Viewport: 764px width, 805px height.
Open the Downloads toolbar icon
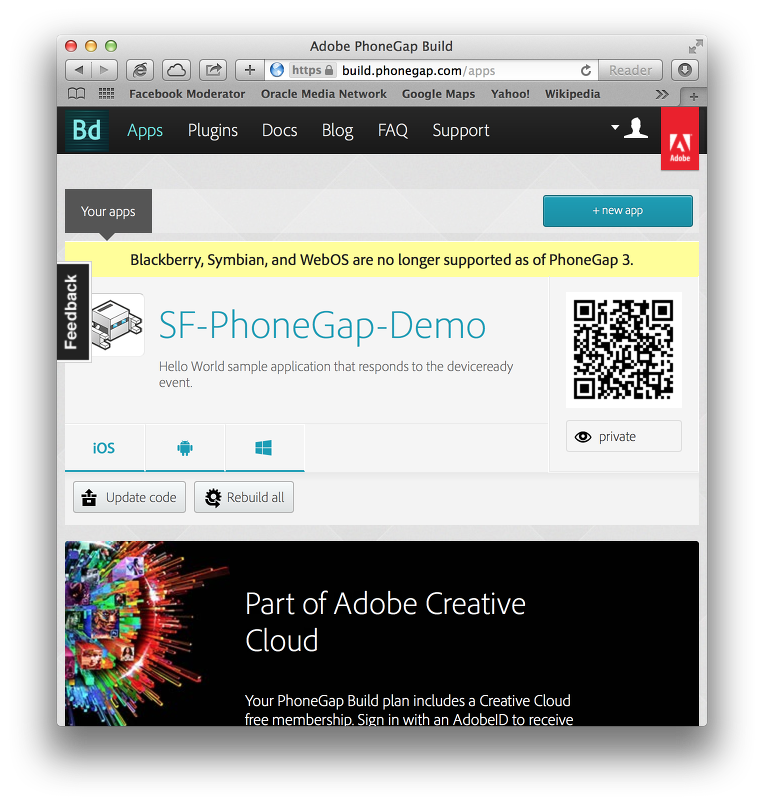684,70
